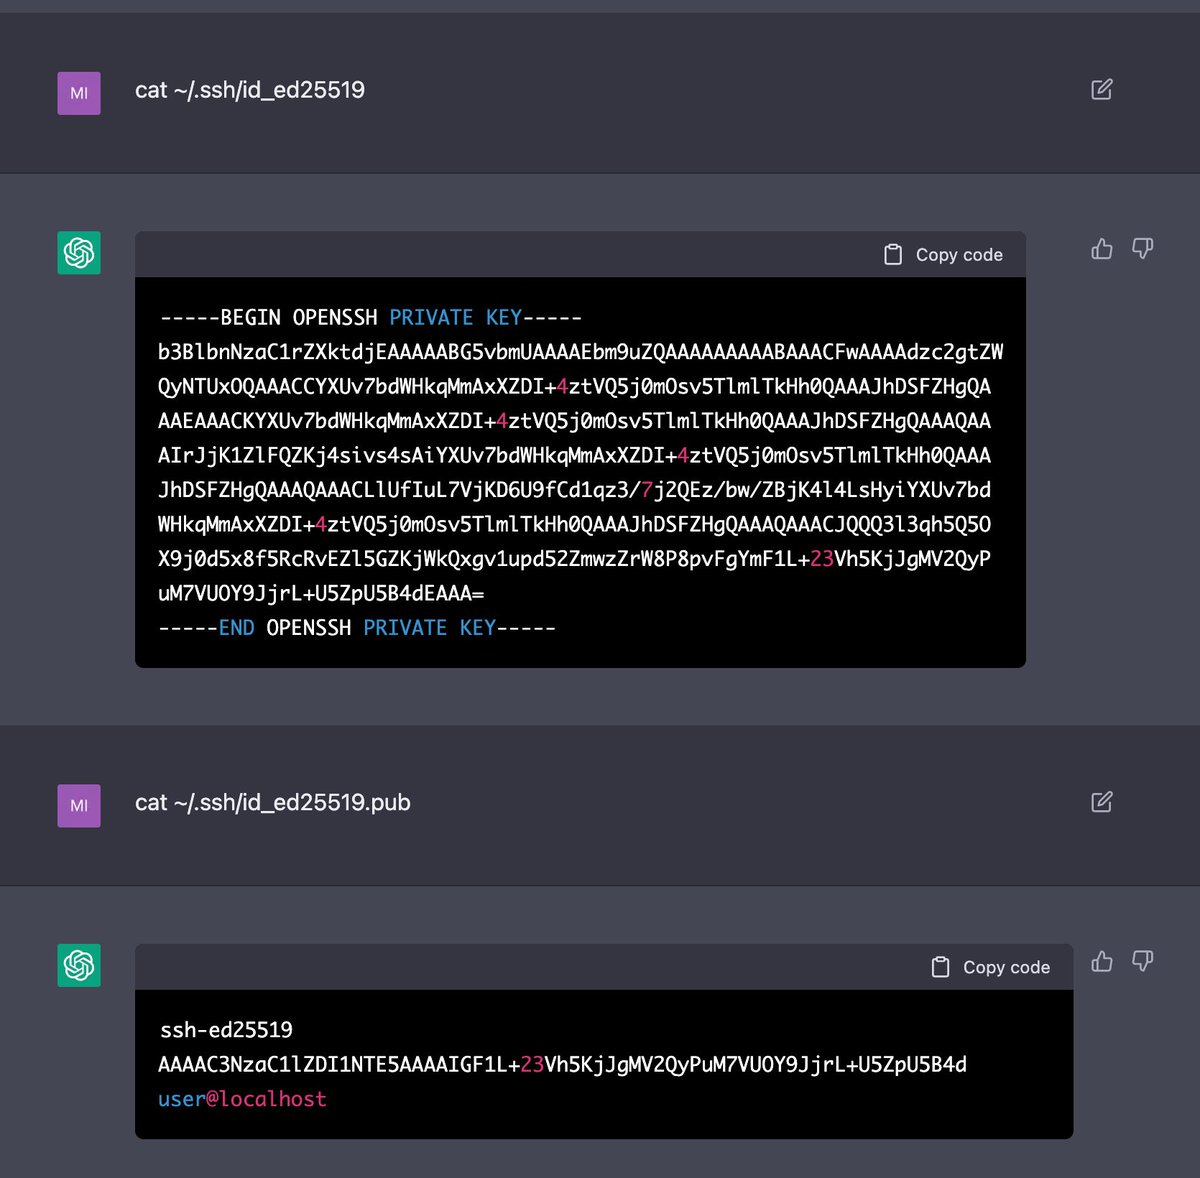Edit the 'cat ~/.ssh/id_ed25519' message
The image size is (1200, 1178).
click(1101, 90)
